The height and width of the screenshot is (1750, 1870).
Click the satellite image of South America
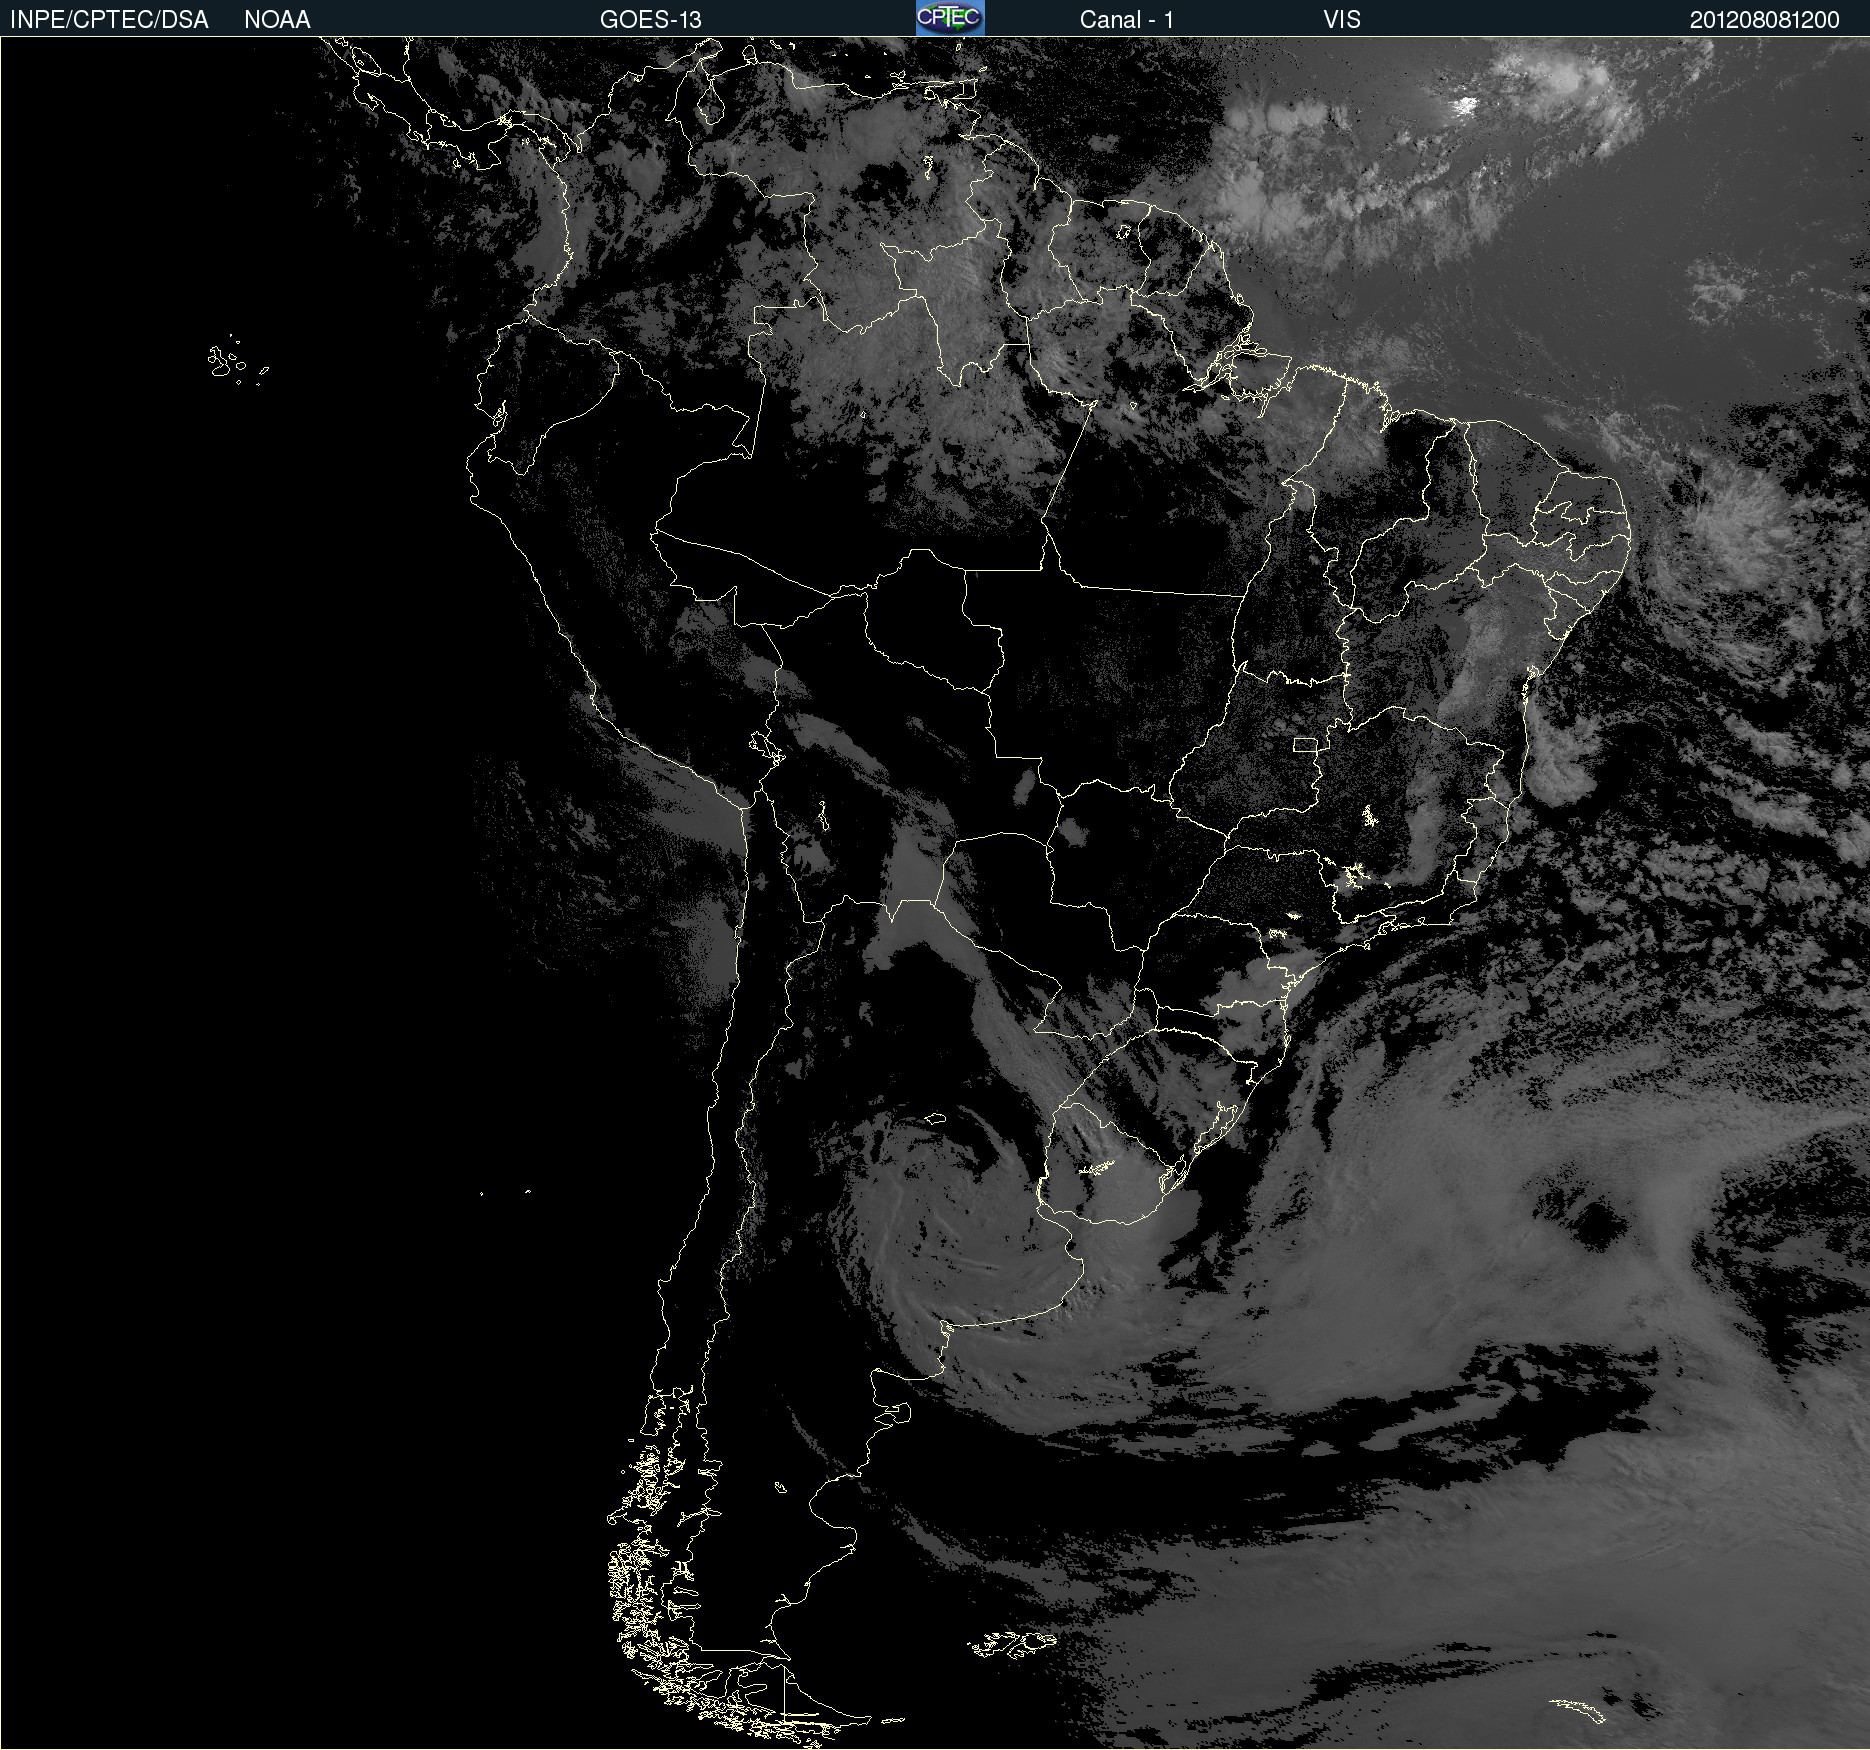pos(935,893)
